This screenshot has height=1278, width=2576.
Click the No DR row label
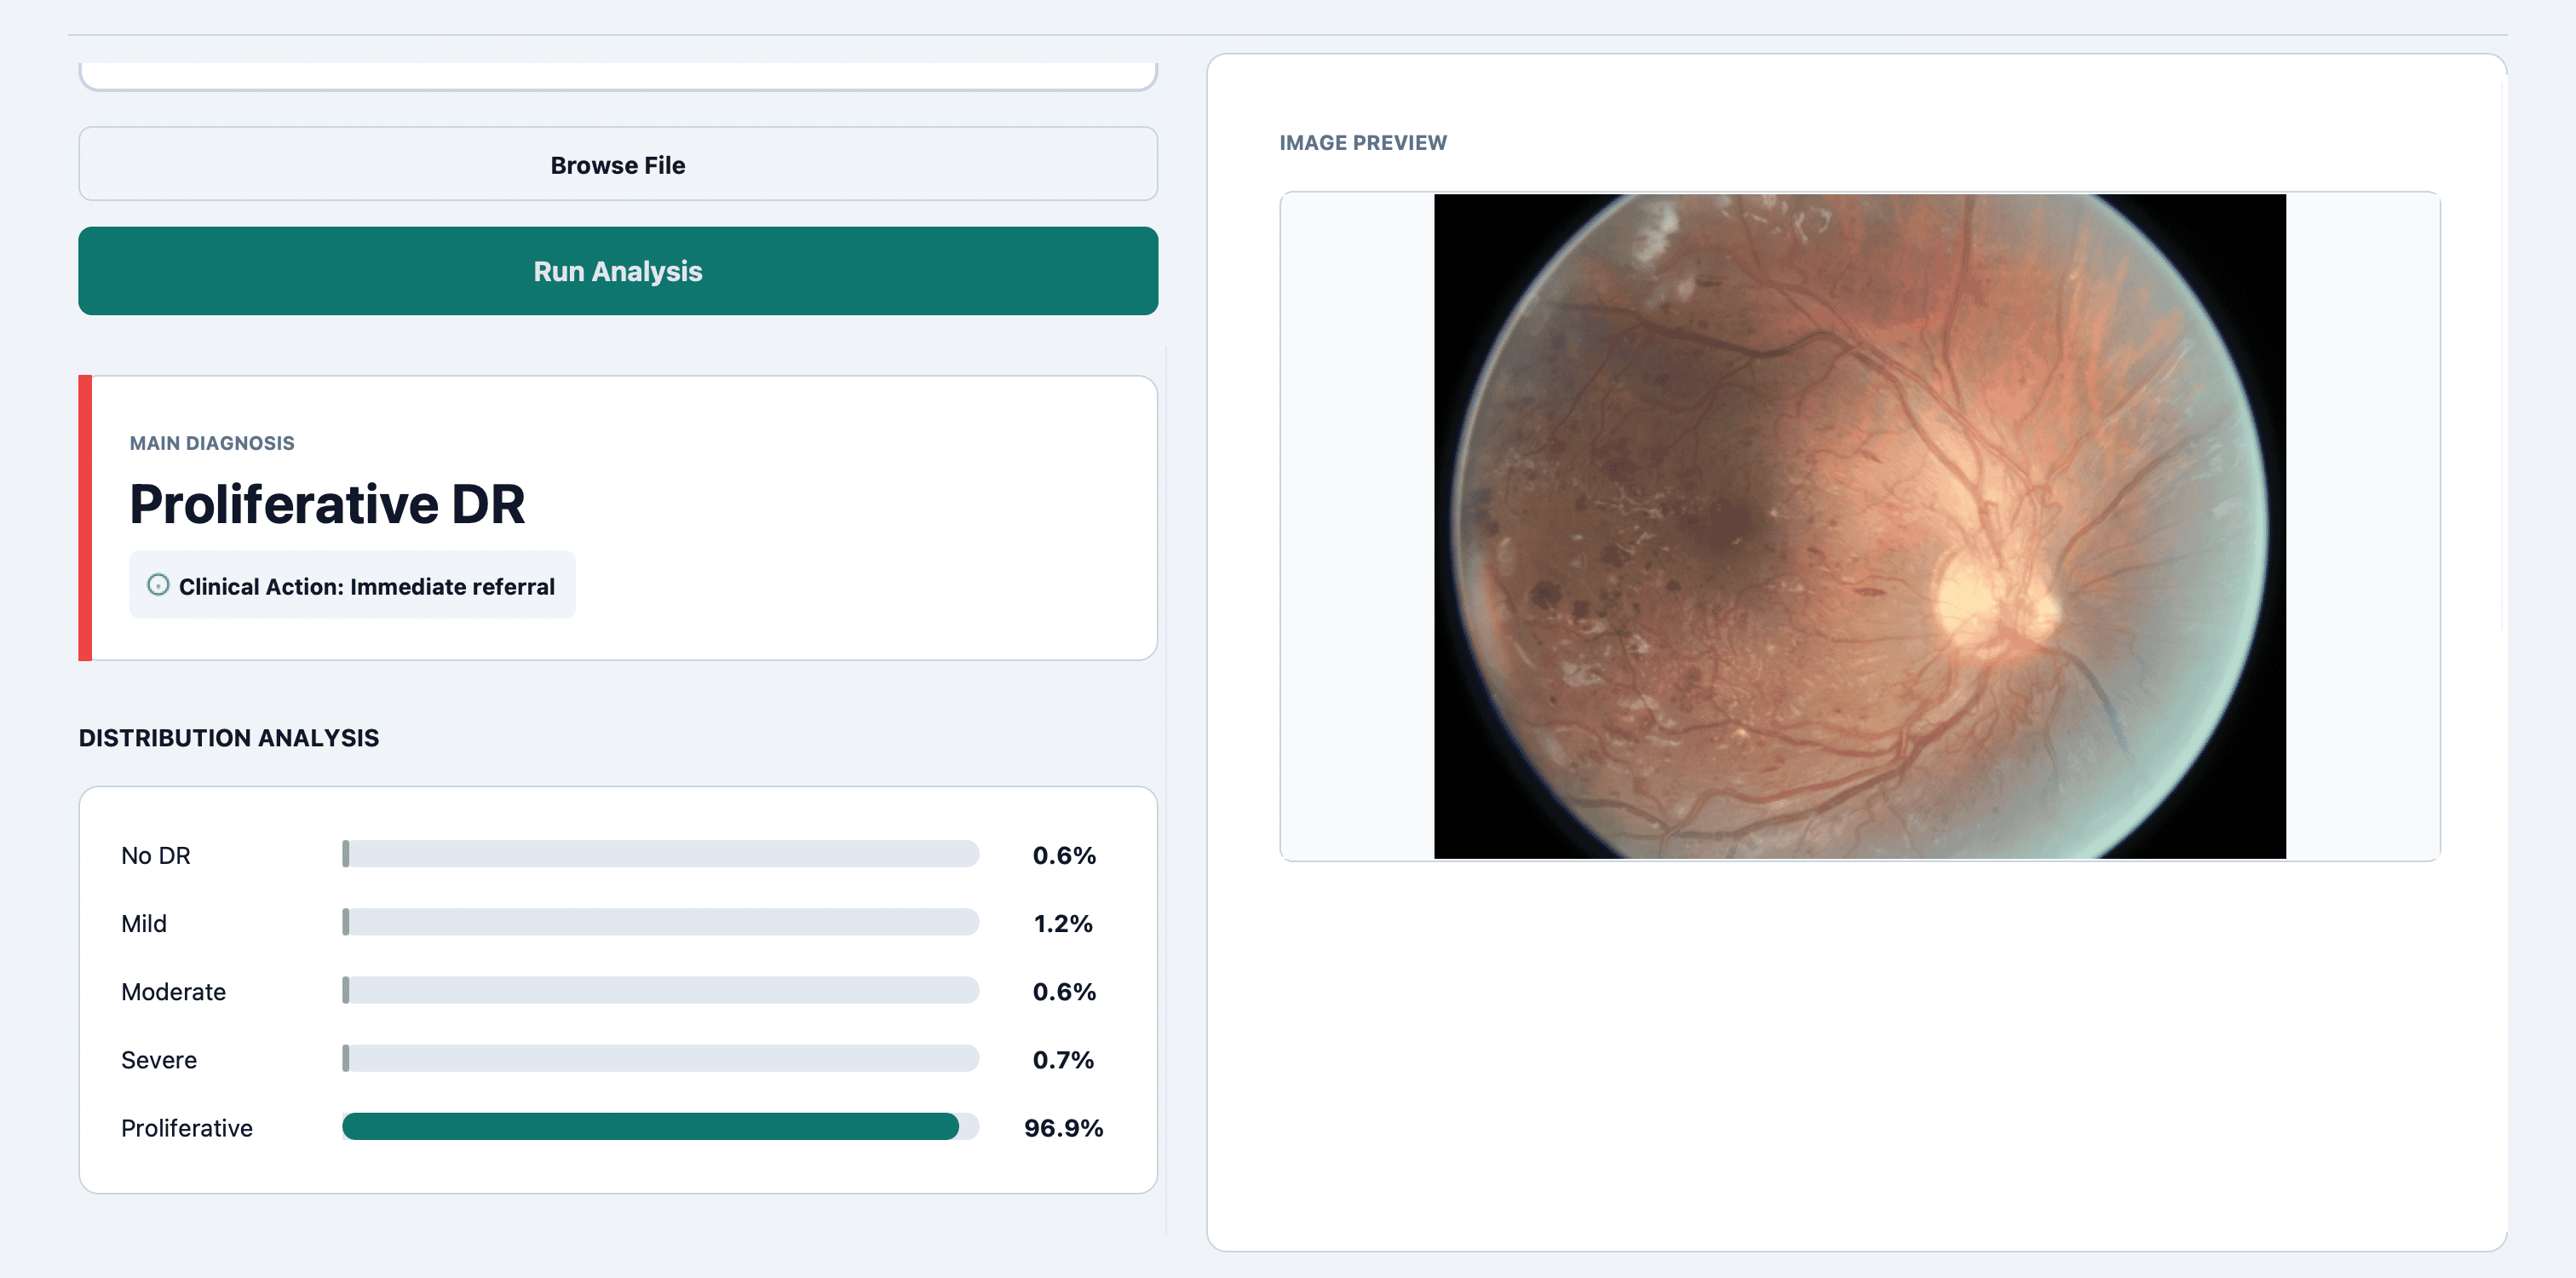[x=156, y=856]
